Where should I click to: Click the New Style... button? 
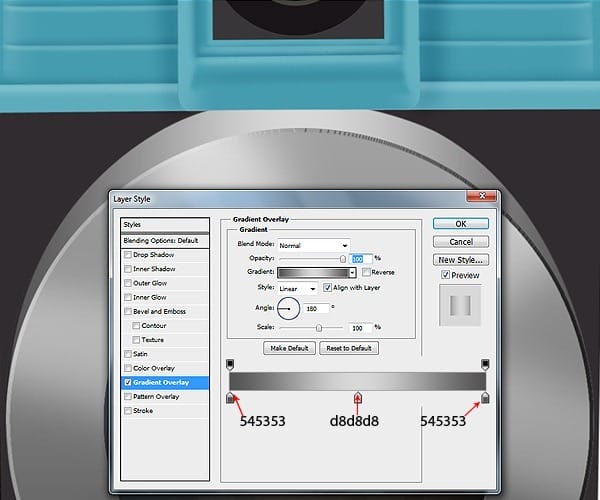pos(461,260)
